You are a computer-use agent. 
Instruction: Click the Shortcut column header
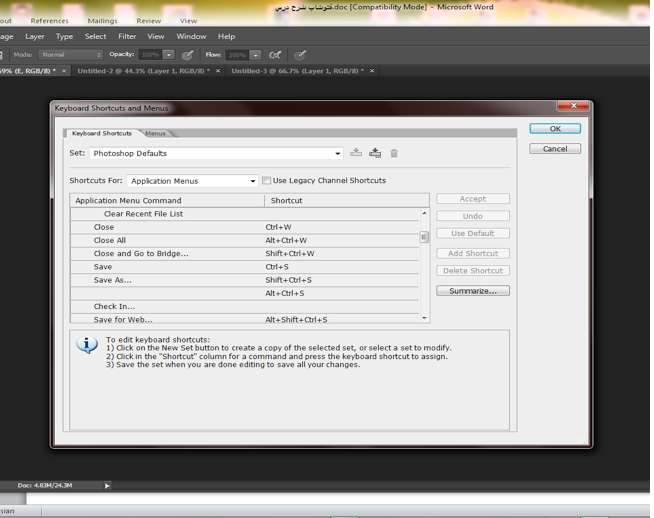click(x=347, y=201)
